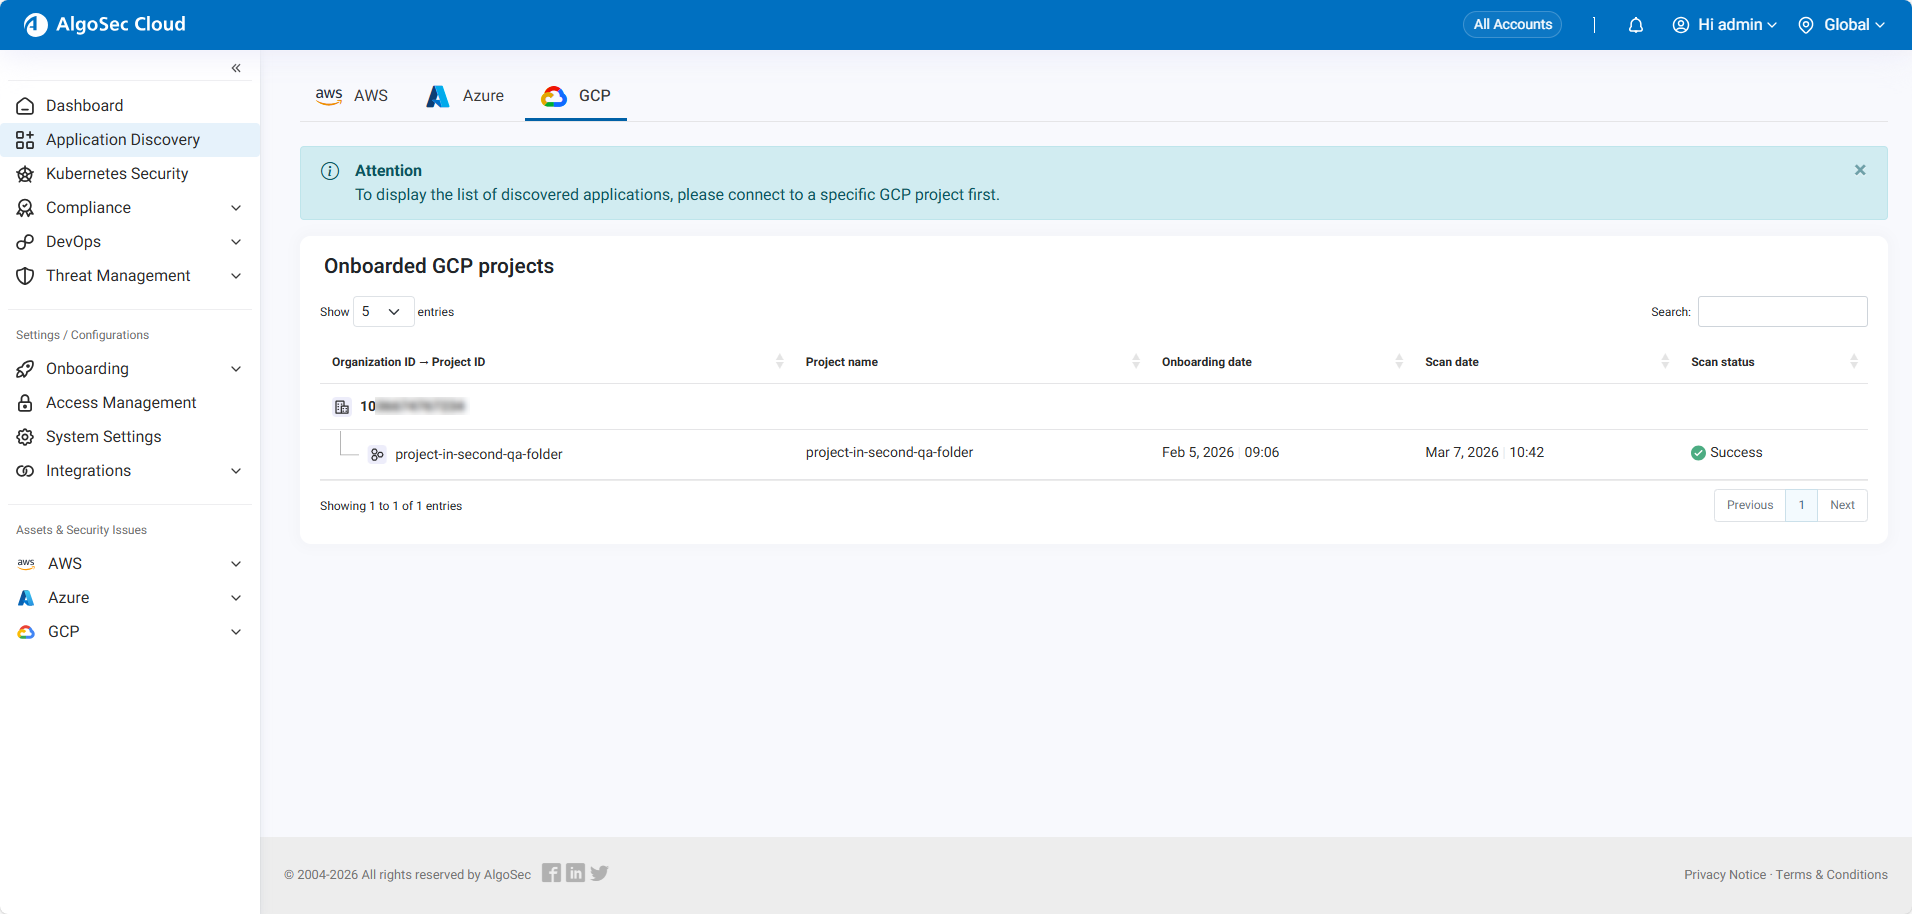The height and width of the screenshot is (914, 1912).
Task: Open the LinkedIn icon in the footer
Action: click(575, 873)
